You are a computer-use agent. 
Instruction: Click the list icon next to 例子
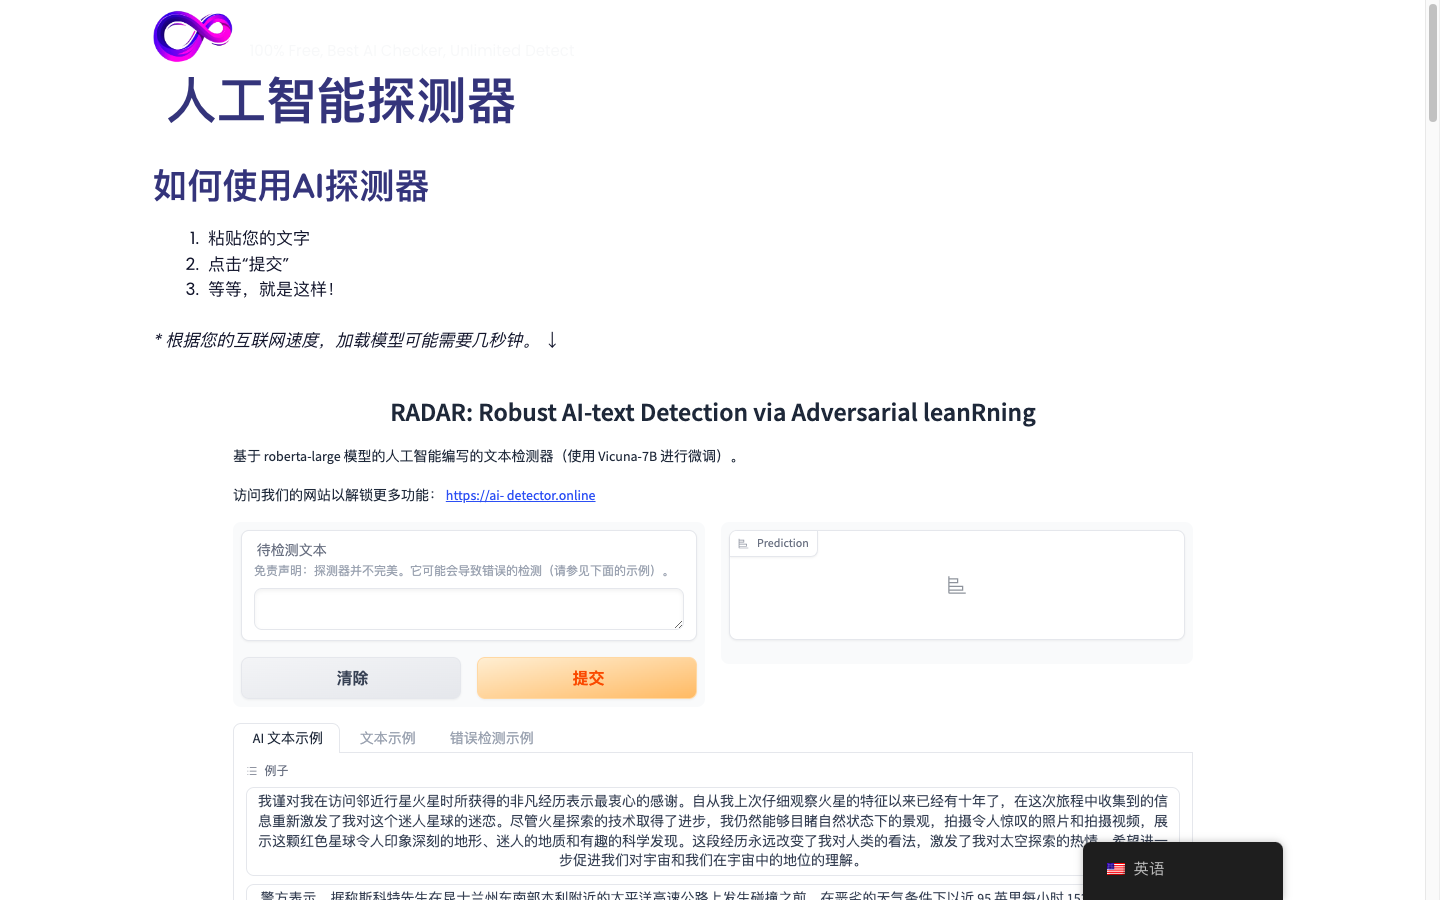(250, 770)
